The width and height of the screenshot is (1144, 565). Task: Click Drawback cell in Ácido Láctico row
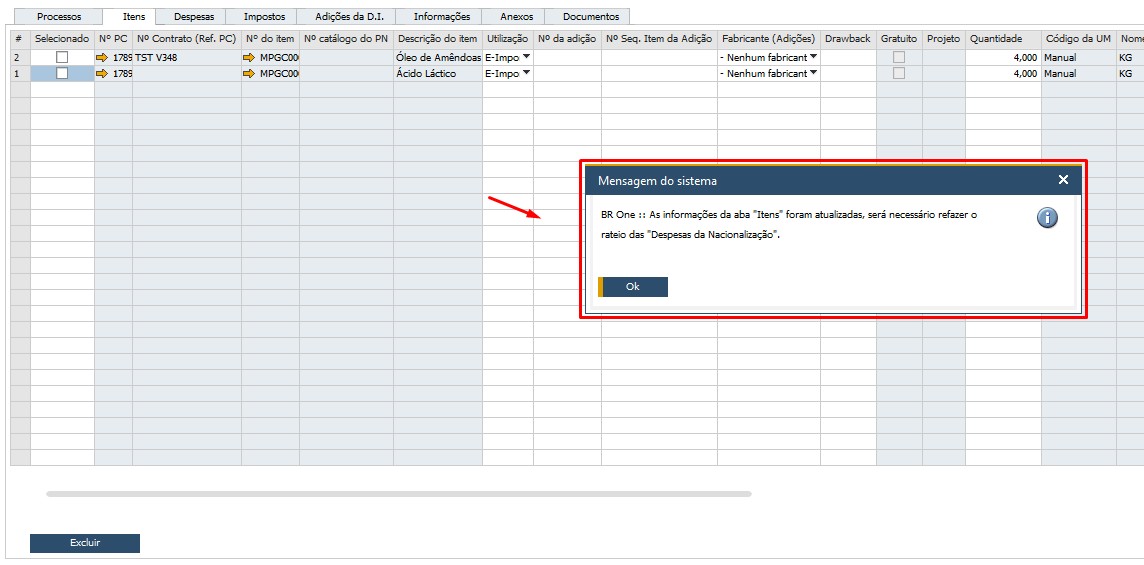(848, 73)
